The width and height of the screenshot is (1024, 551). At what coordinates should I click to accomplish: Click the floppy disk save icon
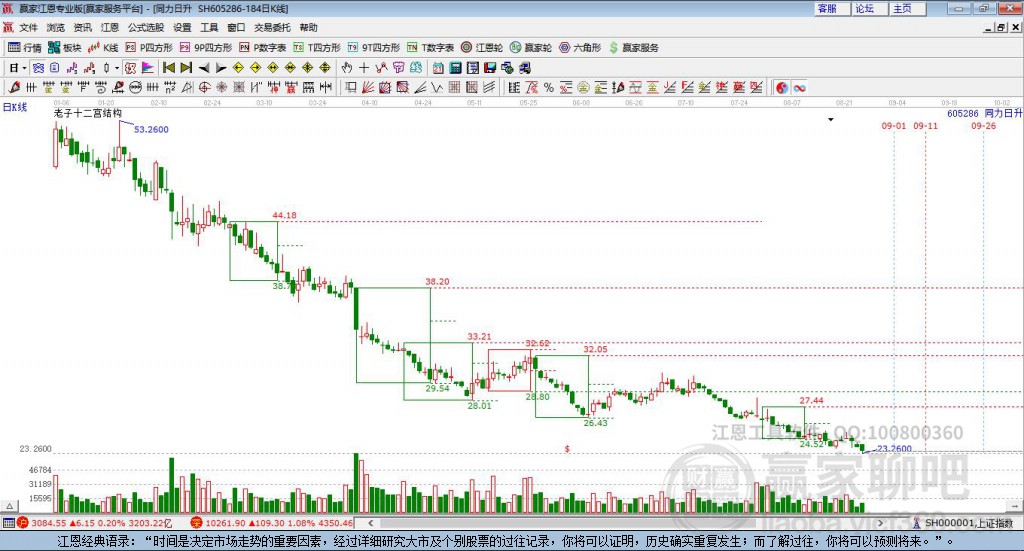(x=490, y=68)
